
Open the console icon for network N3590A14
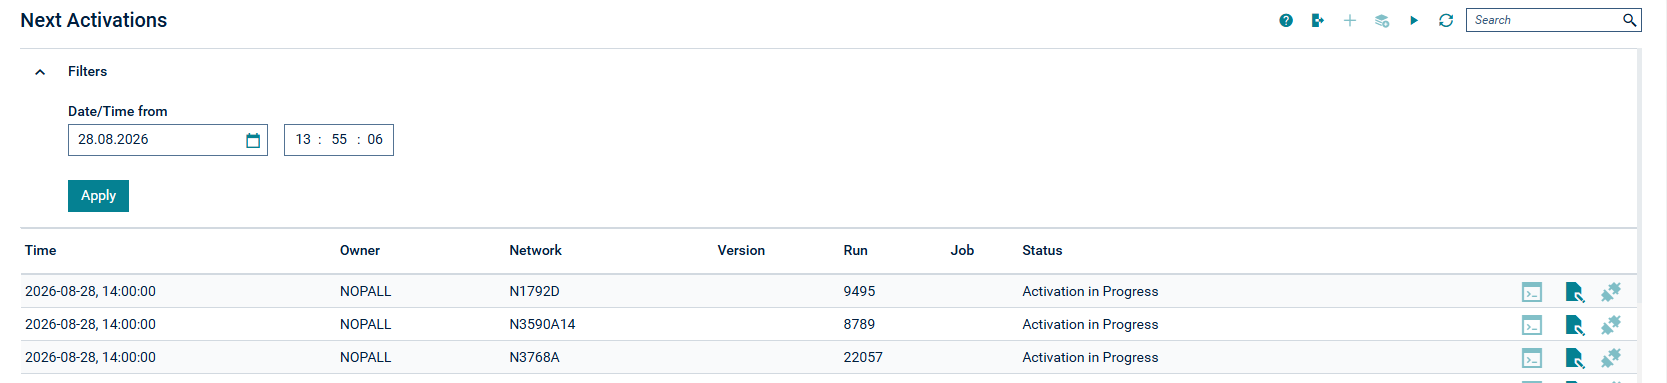click(x=1532, y=325)
